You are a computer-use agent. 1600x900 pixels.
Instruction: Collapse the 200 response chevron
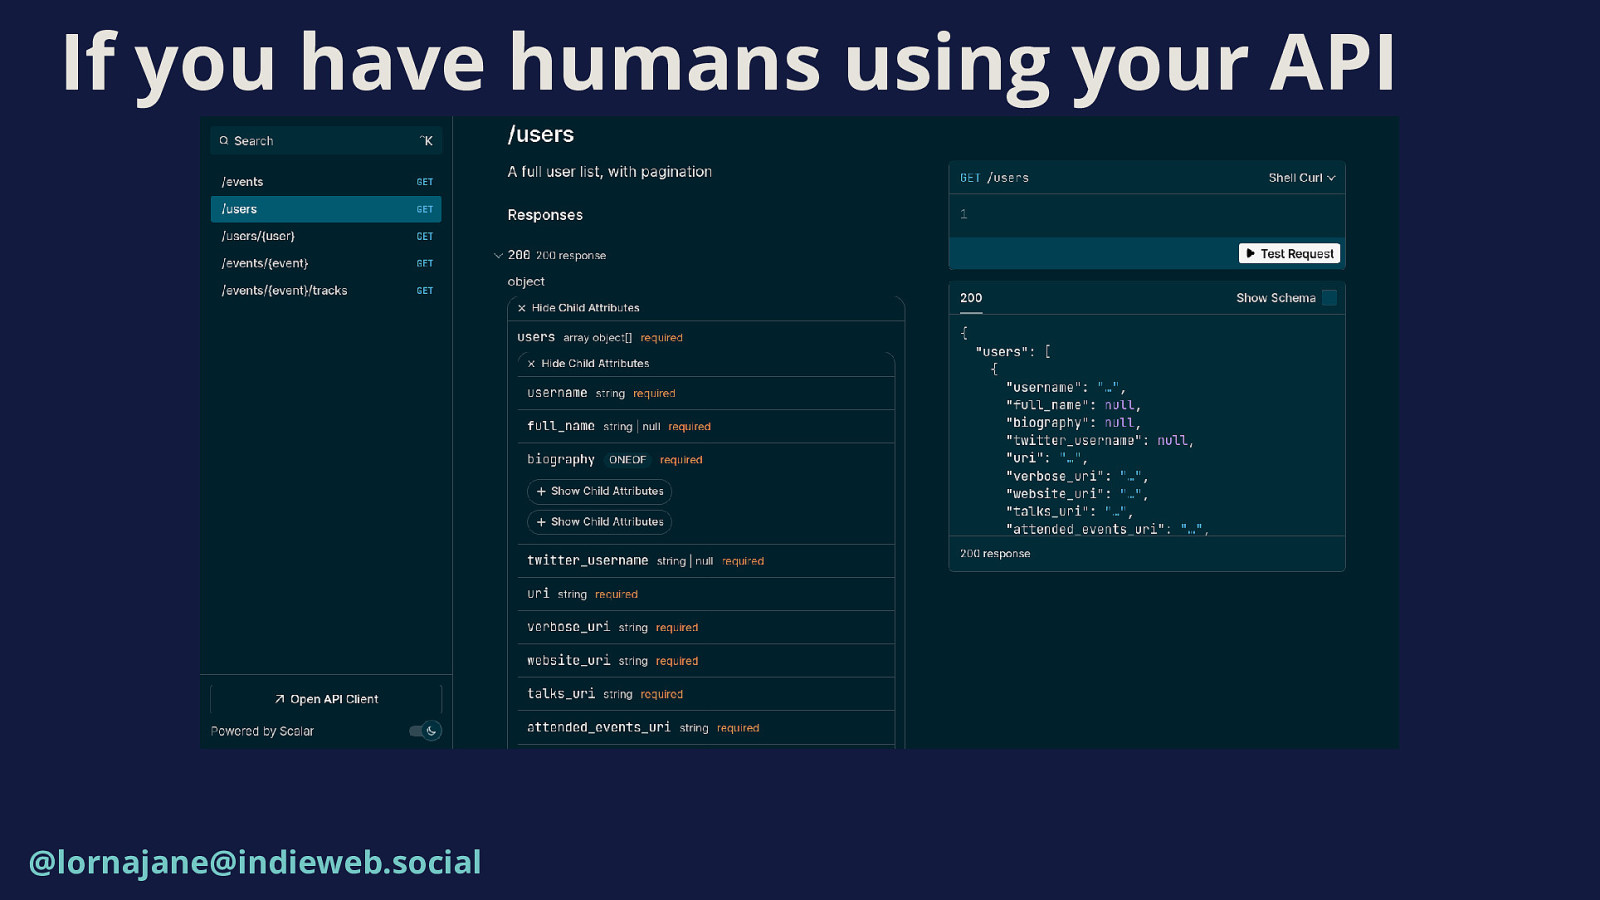(x=498, y=255)
